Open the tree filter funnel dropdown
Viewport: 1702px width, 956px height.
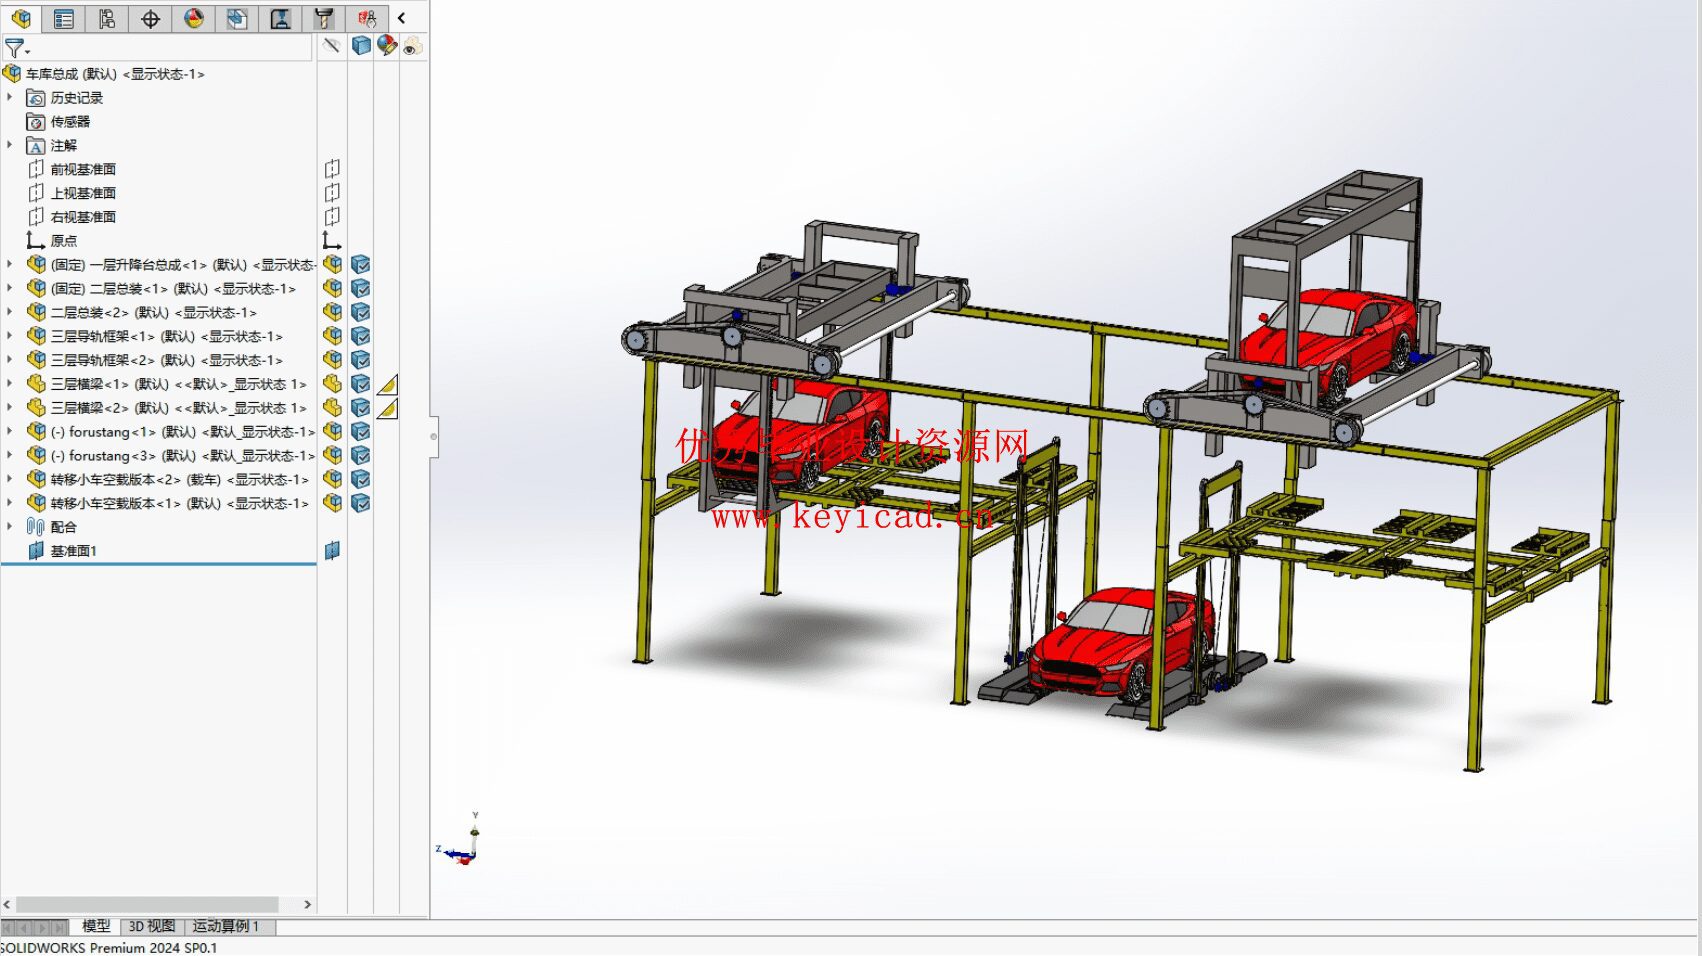(x=17, y=47)
